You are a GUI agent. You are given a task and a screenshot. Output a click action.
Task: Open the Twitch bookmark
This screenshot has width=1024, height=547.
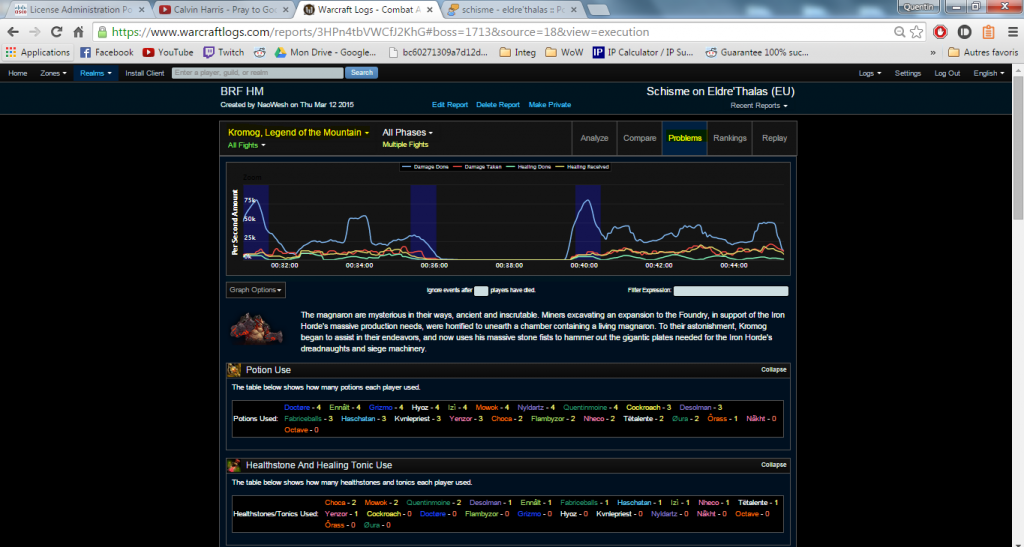click(x=223, y=52)
